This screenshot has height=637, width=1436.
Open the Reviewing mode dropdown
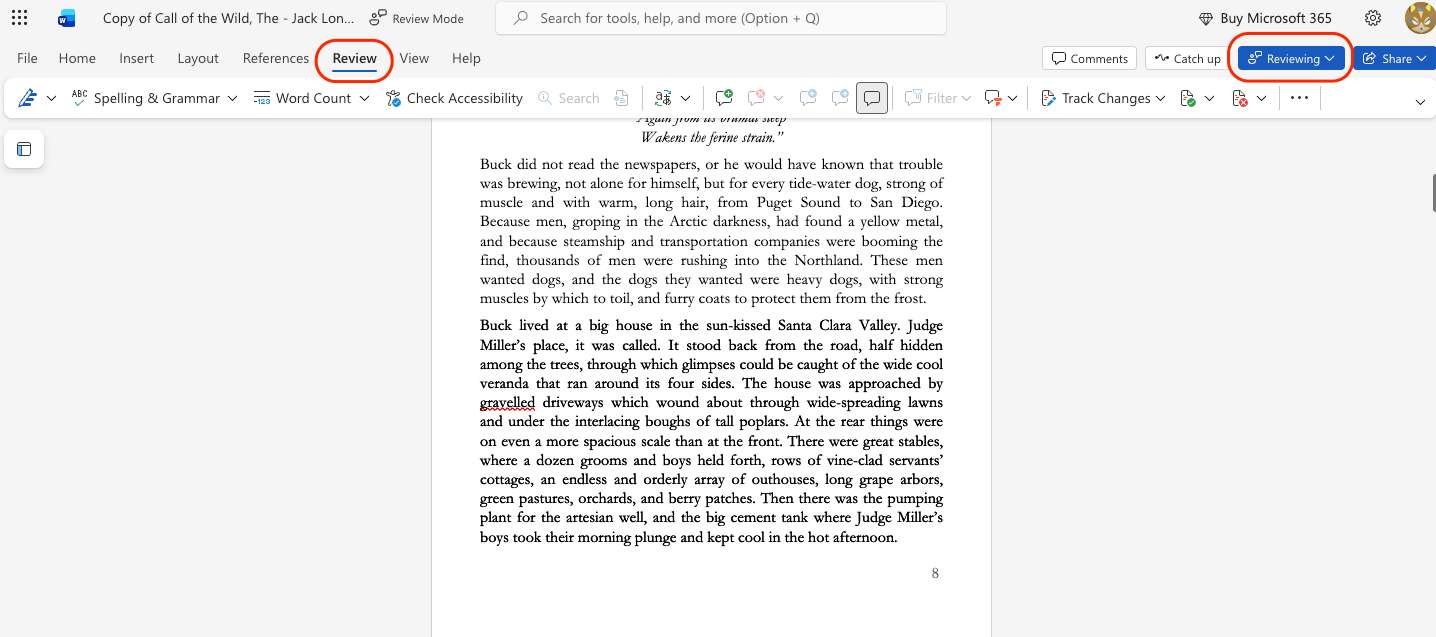point(1291,58)
